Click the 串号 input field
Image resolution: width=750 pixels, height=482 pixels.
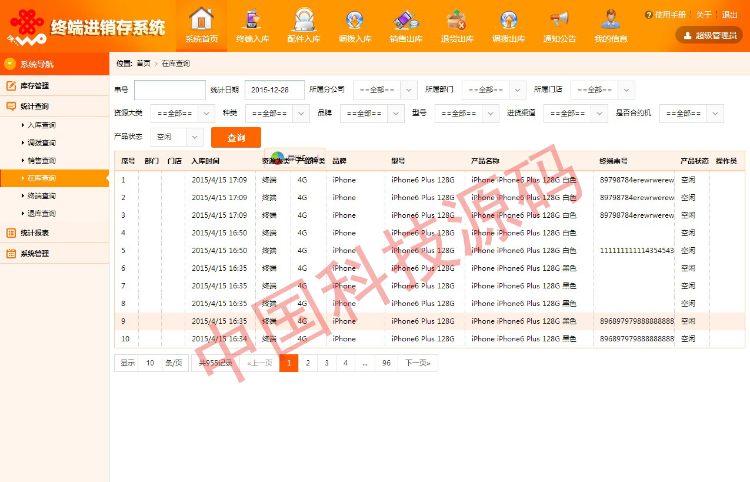click(x=169, y=89)
